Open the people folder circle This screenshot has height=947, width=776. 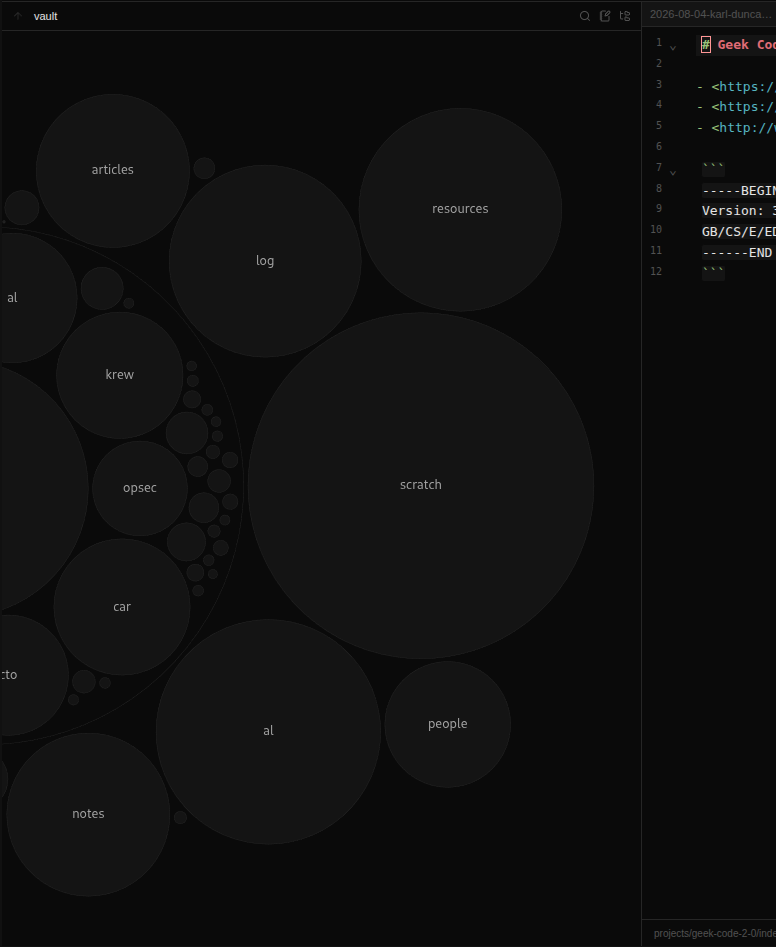(447, 724)
